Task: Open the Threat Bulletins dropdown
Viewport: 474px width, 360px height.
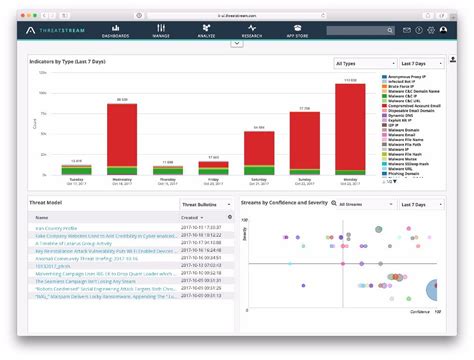Action: 206,204
